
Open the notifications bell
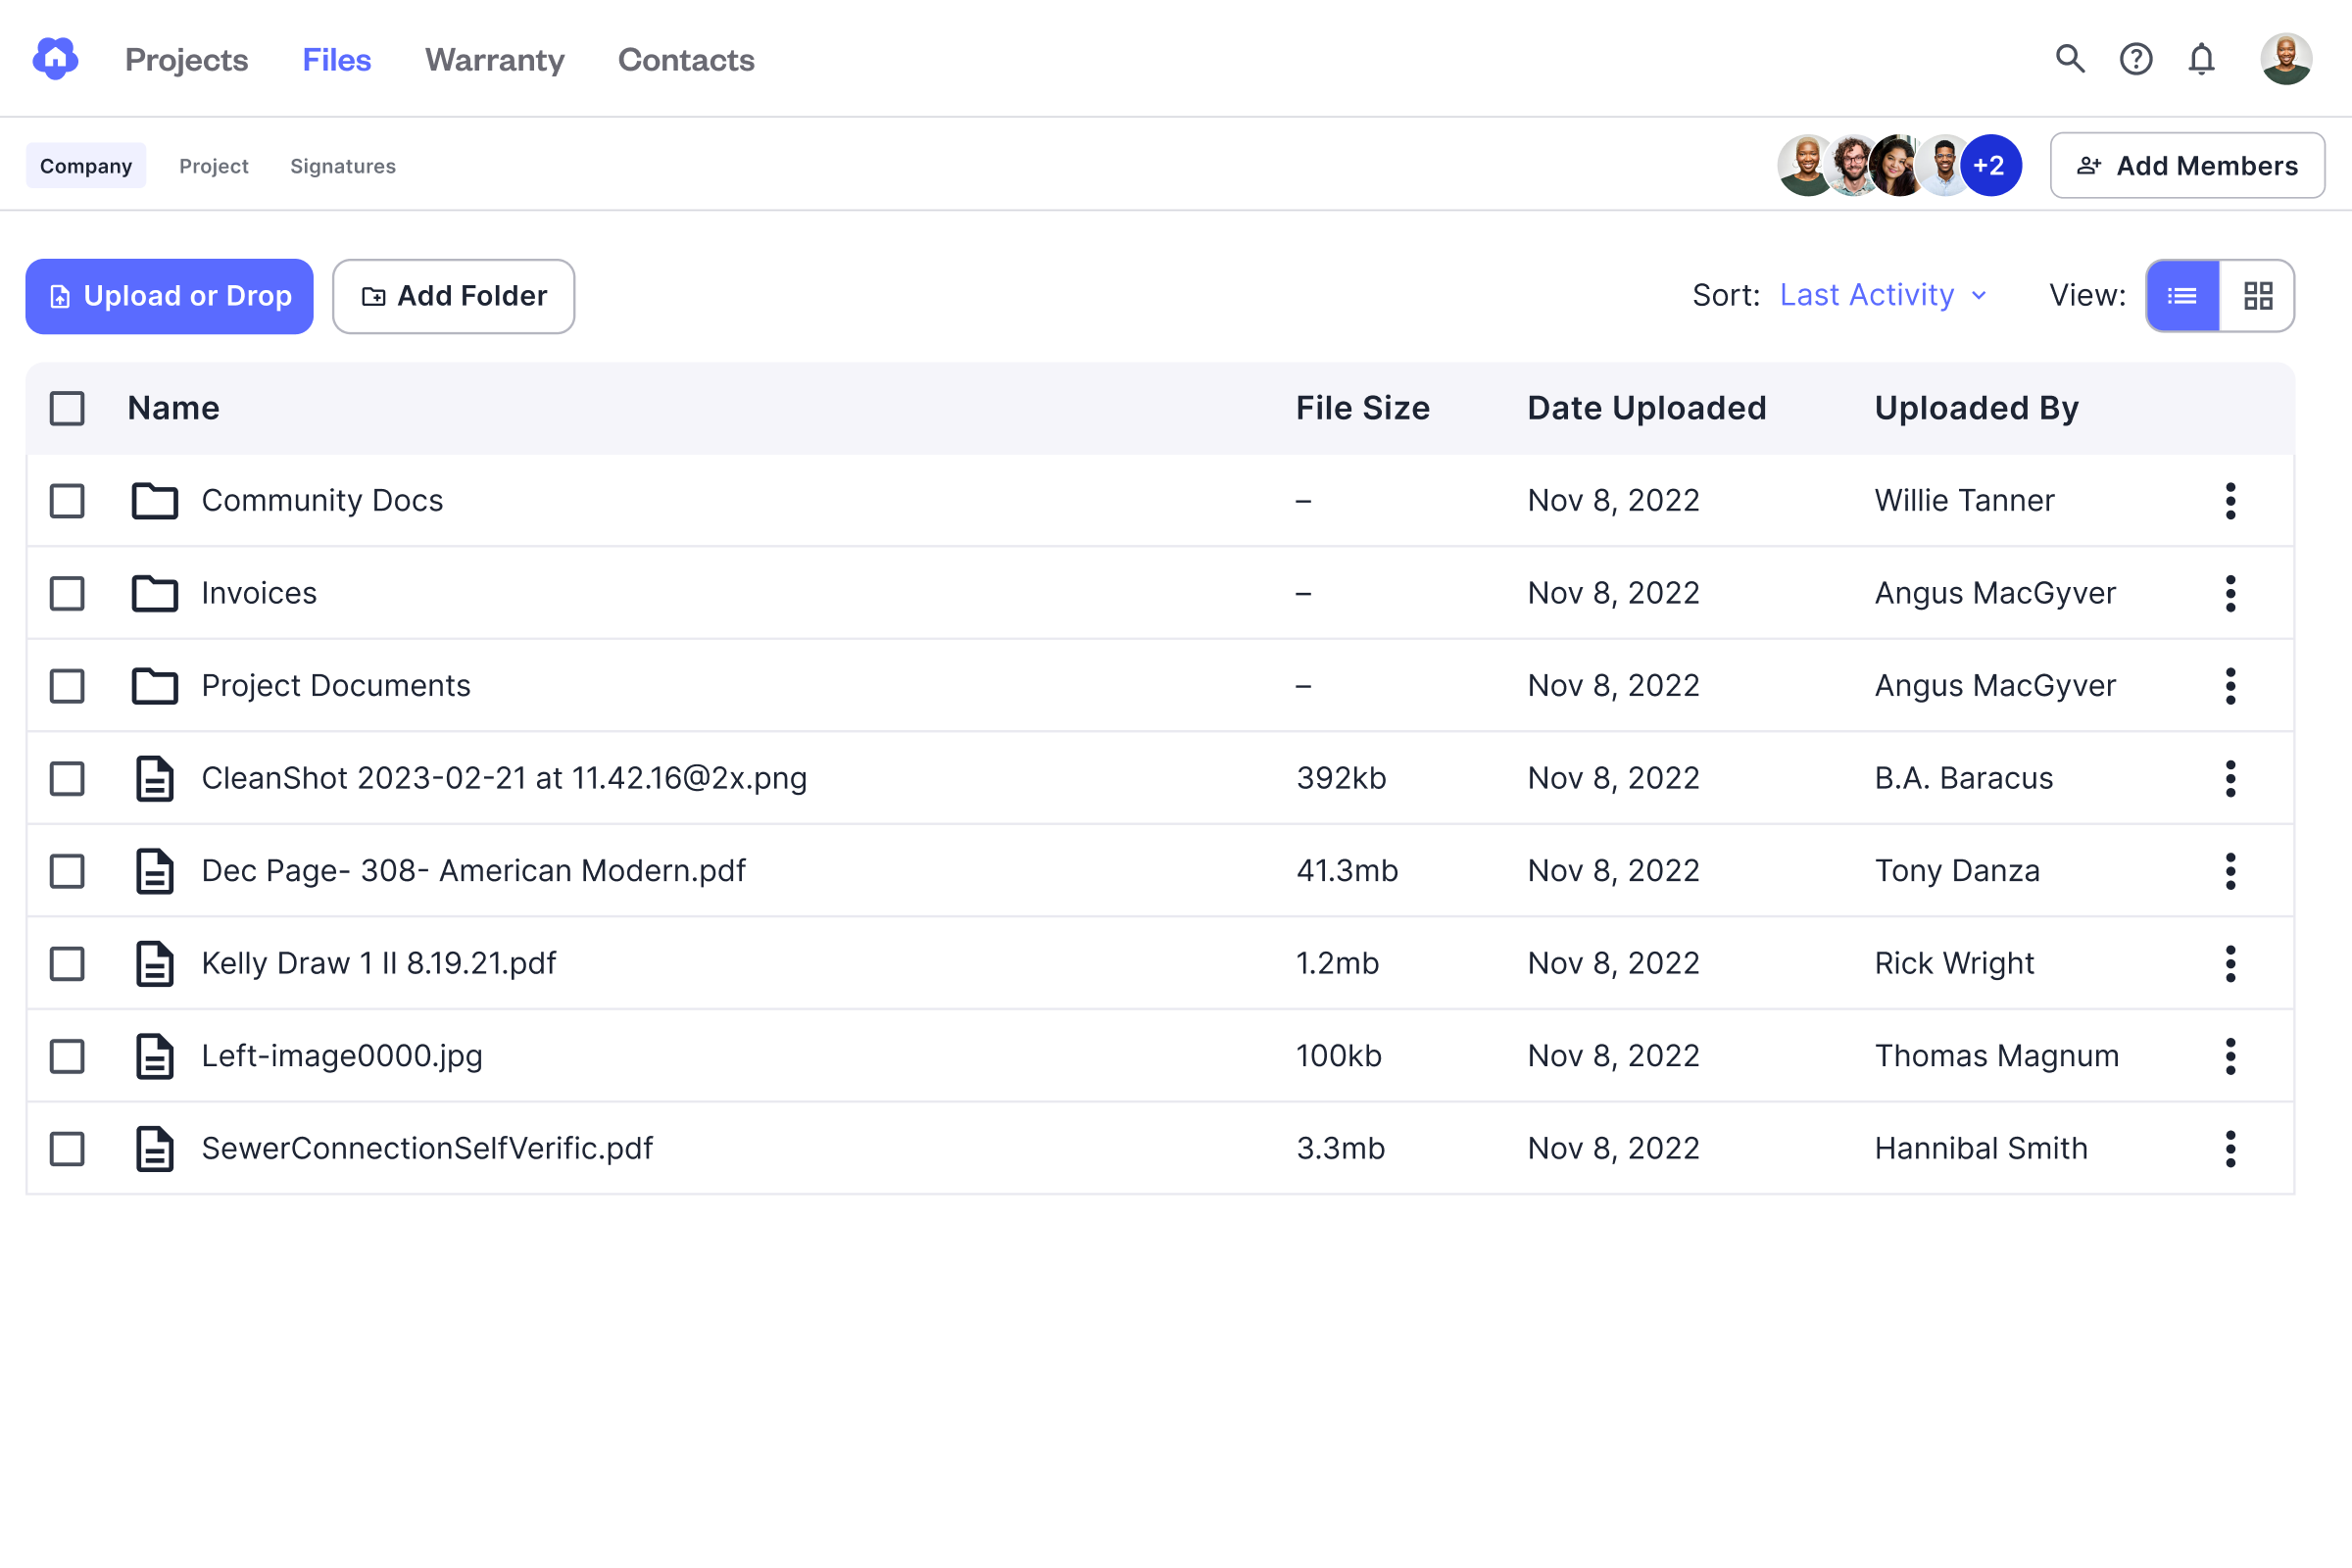2201,59
